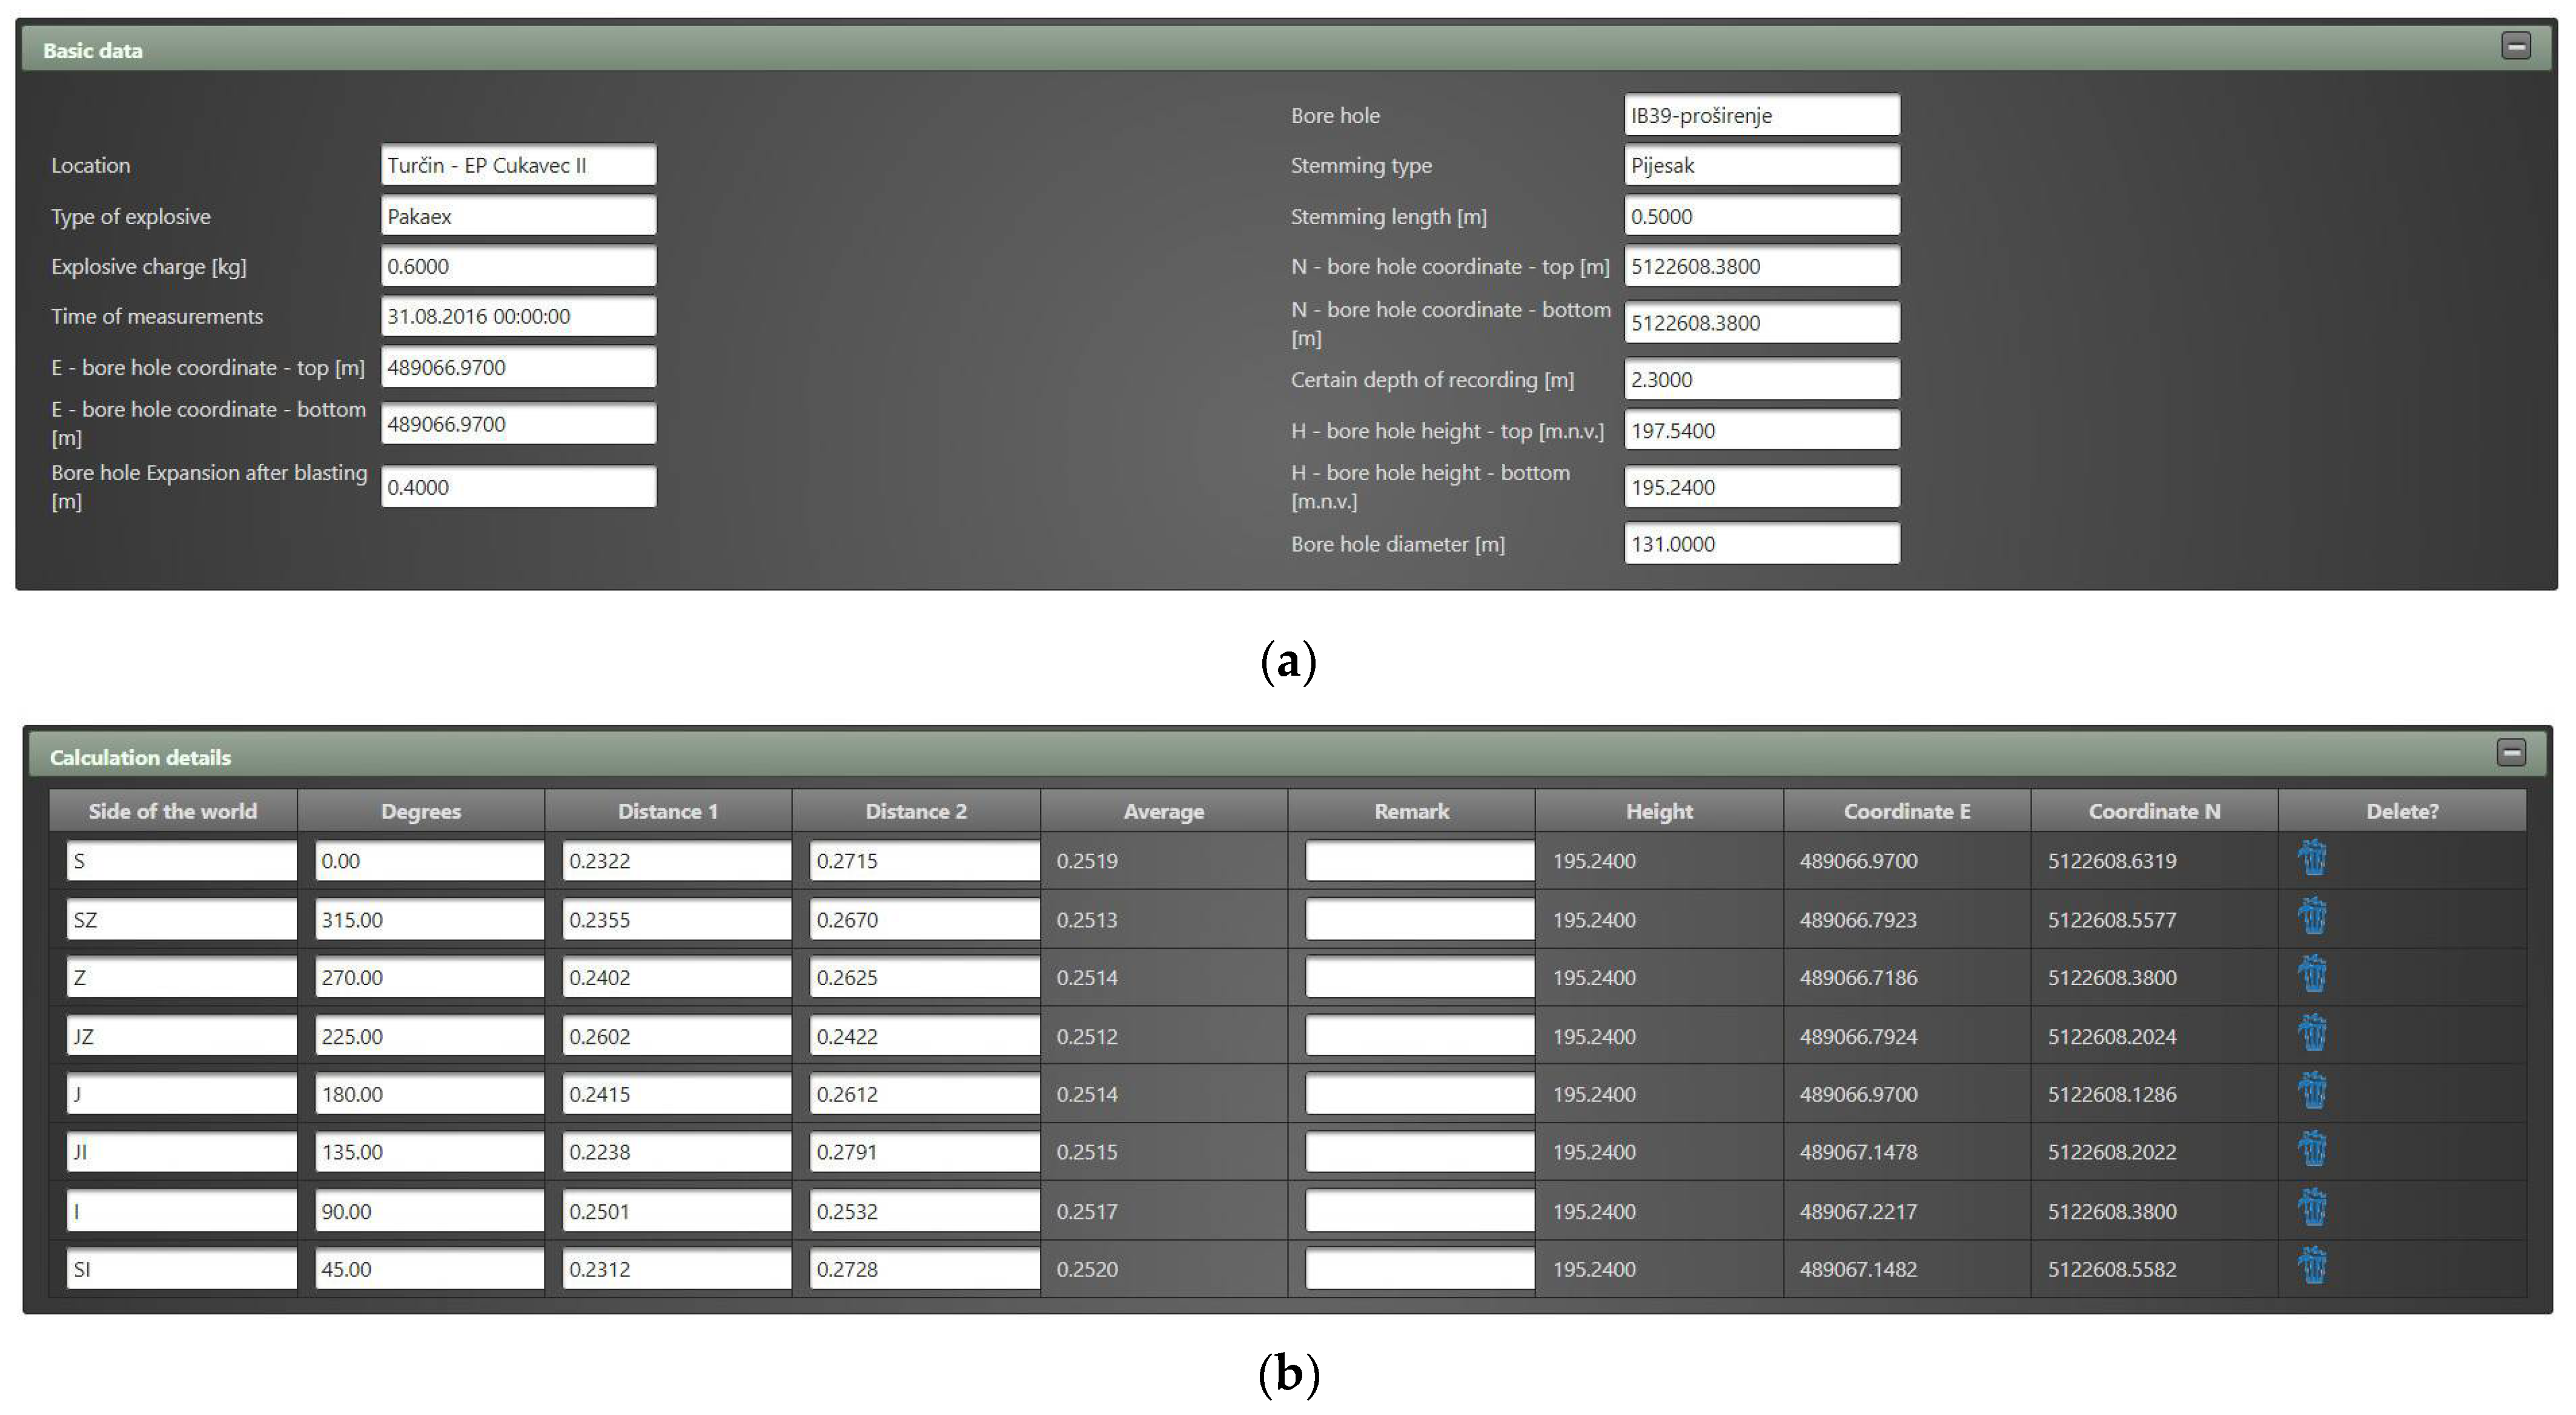The height and width of the screenshot is (1415, 2576).
Task: Delete the SZ direction row
Action: click(x=2312, y=917)
